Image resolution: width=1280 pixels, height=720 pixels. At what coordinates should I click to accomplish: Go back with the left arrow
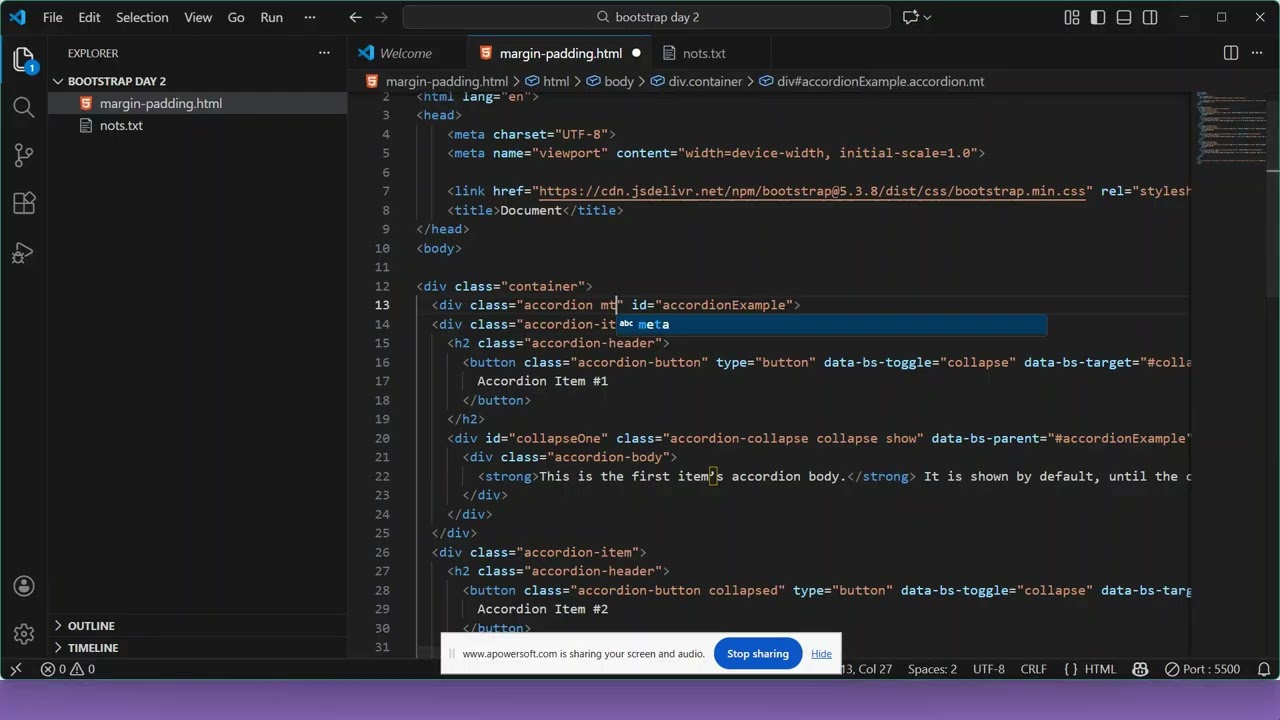(x=356, y=17)
